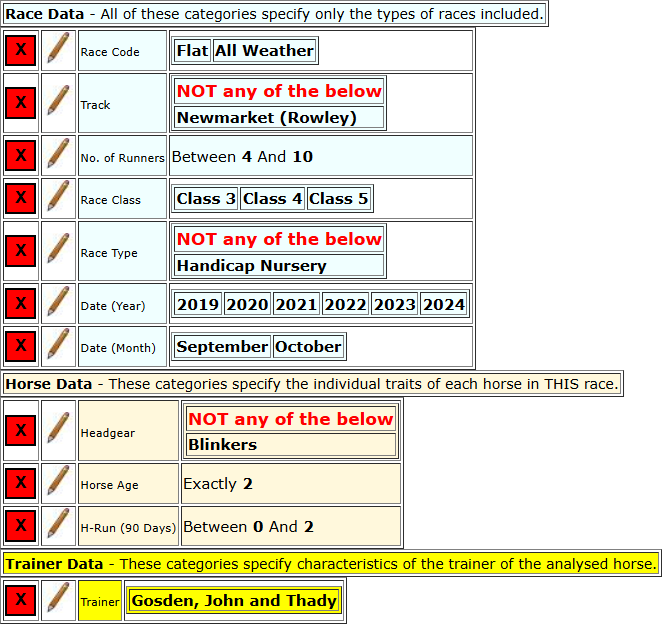Select the 2024 year value

[444, 304]
